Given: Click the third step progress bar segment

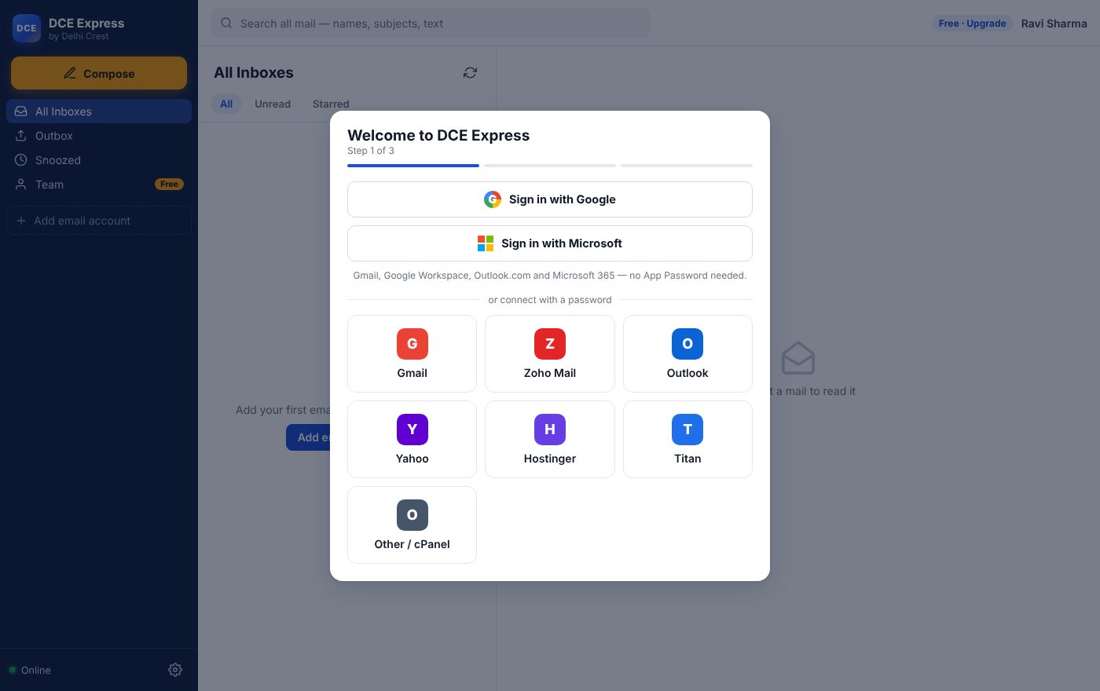Looking at the screenshot, I should pos(686,166).
